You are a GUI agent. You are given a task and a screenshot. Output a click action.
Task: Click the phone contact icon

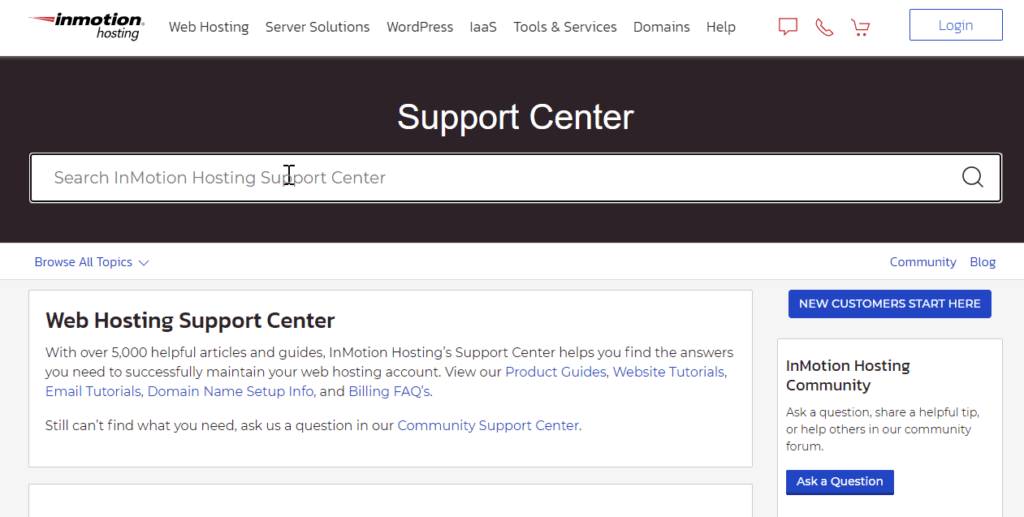tap(824, 27)
